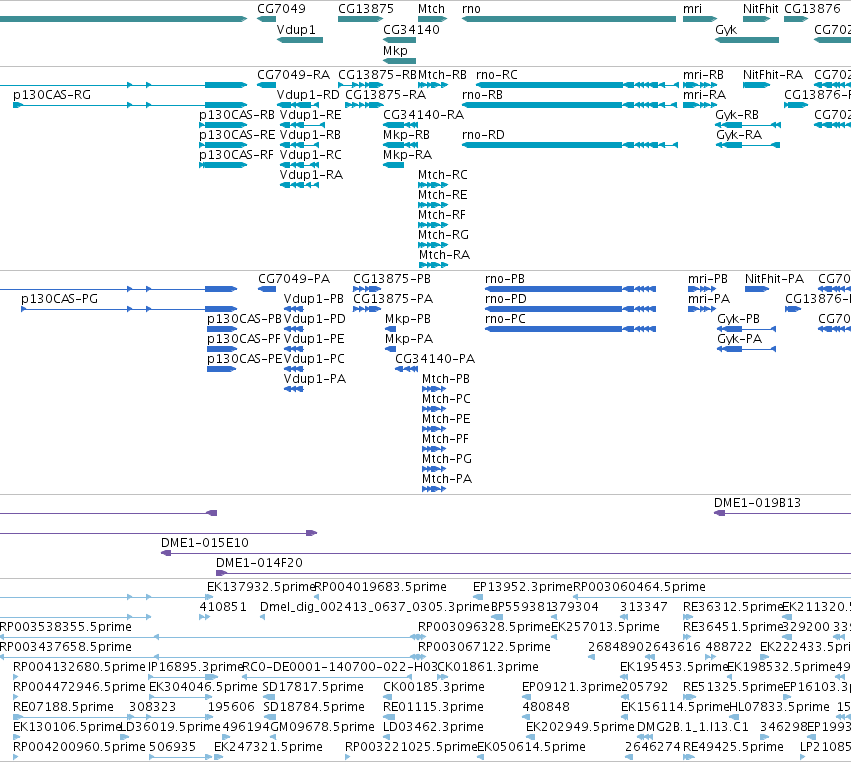The width and height of the screenshot is (851, 762).
Task: Click EST SD17817.5prime
Action: (313, 687)
